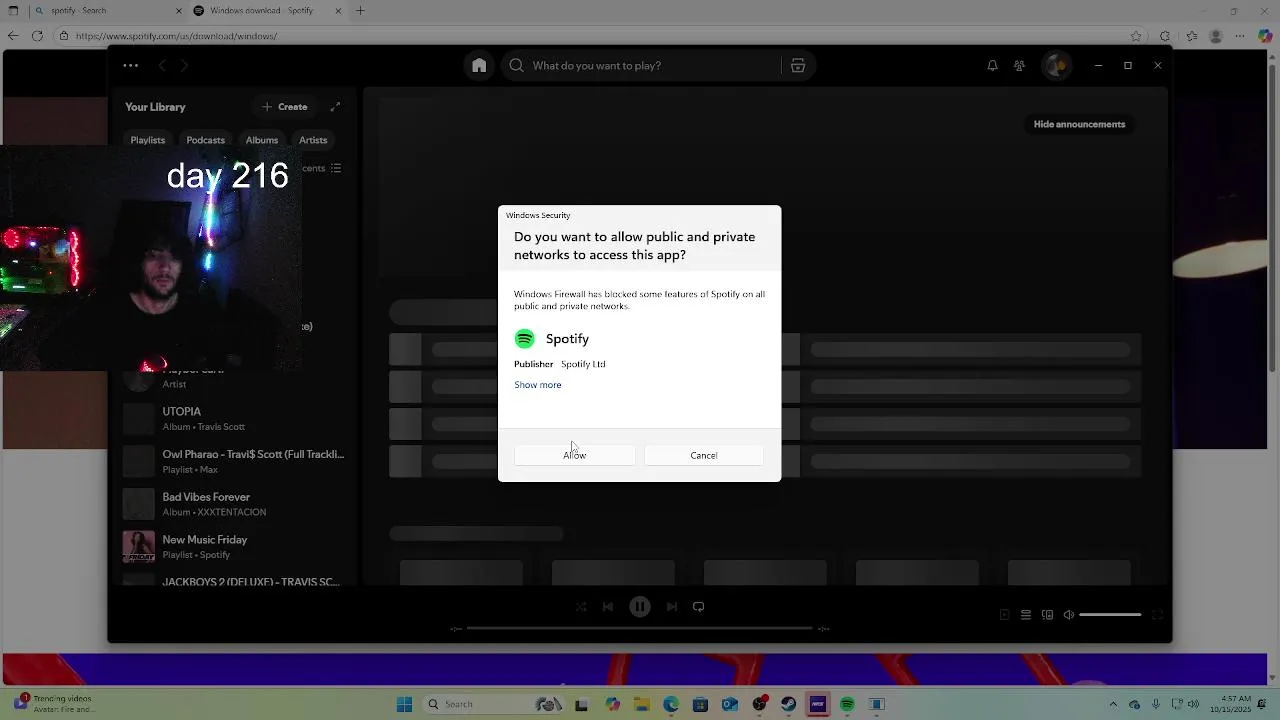Allow Spotify network access in the firewall dialog
Viewport: 1280px width, 720px height.
point(574,455)
